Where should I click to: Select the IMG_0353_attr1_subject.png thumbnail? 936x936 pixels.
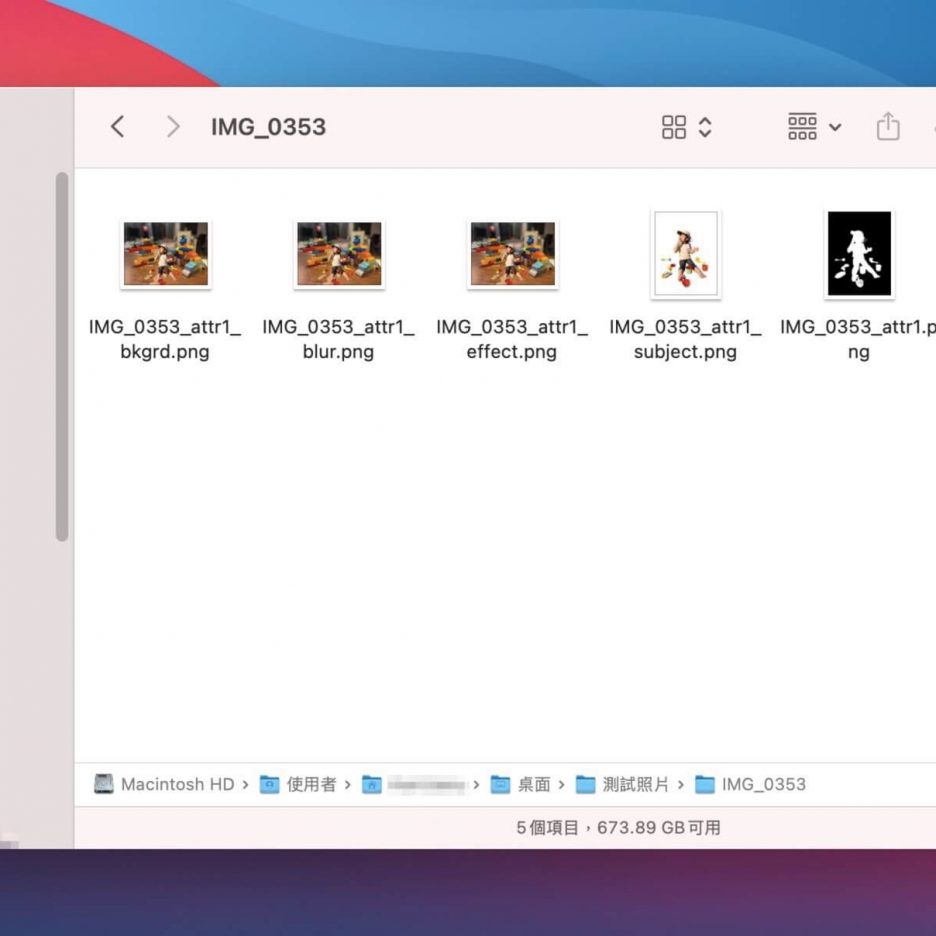coord(685,254)
